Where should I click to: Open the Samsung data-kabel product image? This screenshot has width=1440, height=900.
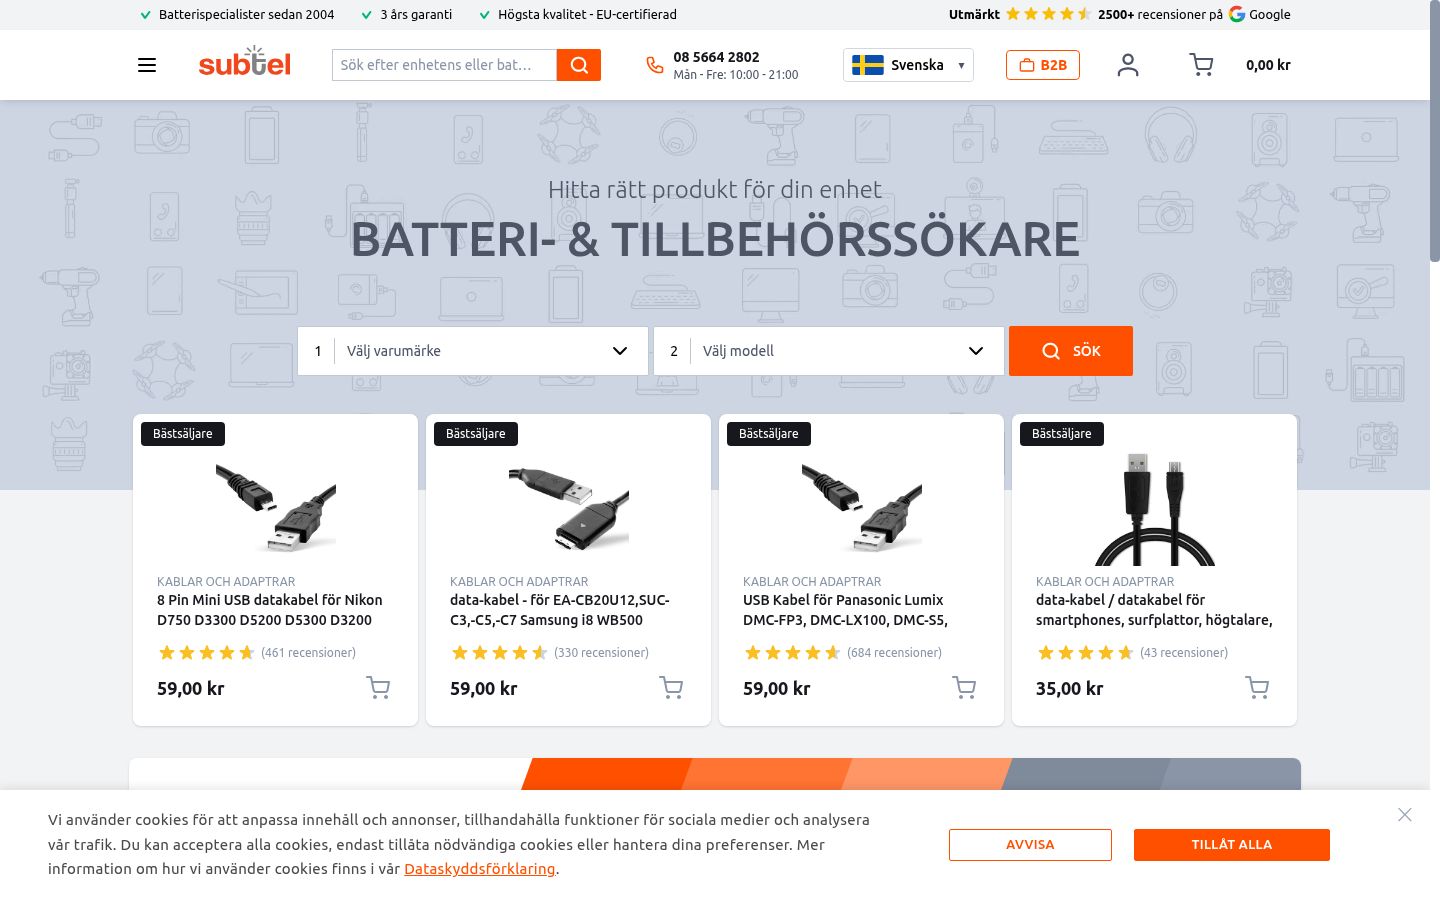(x=568, y=508)
